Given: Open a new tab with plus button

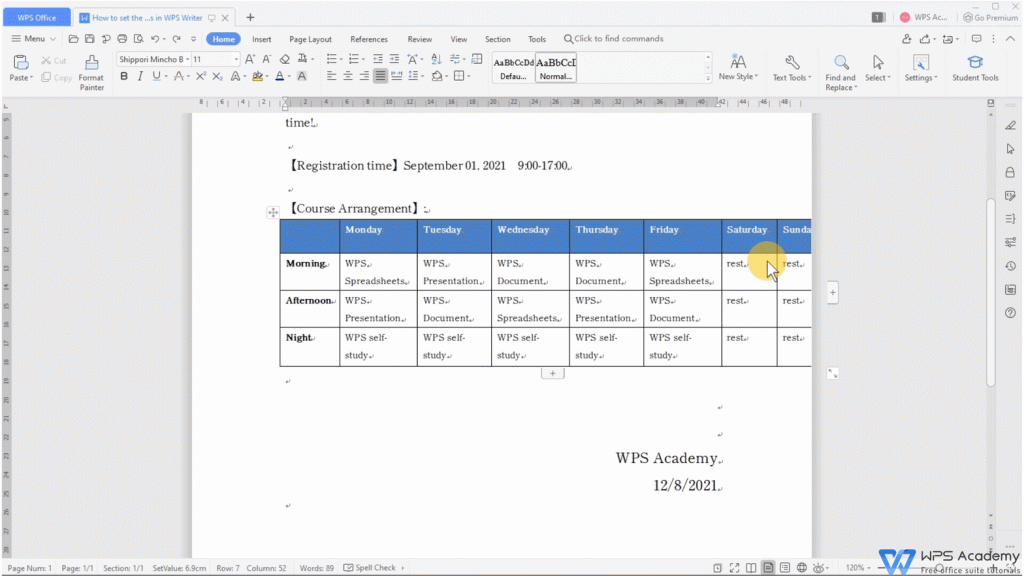Looking at the screenshot, I should point(250,18).
